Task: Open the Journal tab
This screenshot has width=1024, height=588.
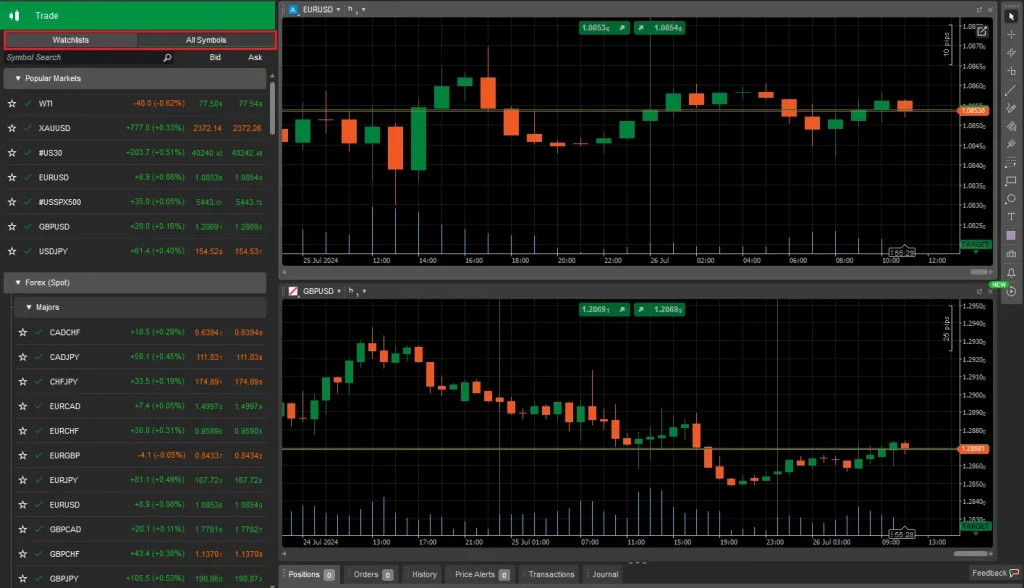Action: point(605,574)
